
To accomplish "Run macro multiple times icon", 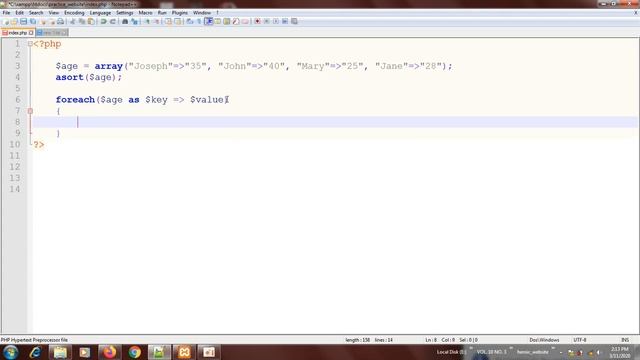I will 285,21.
